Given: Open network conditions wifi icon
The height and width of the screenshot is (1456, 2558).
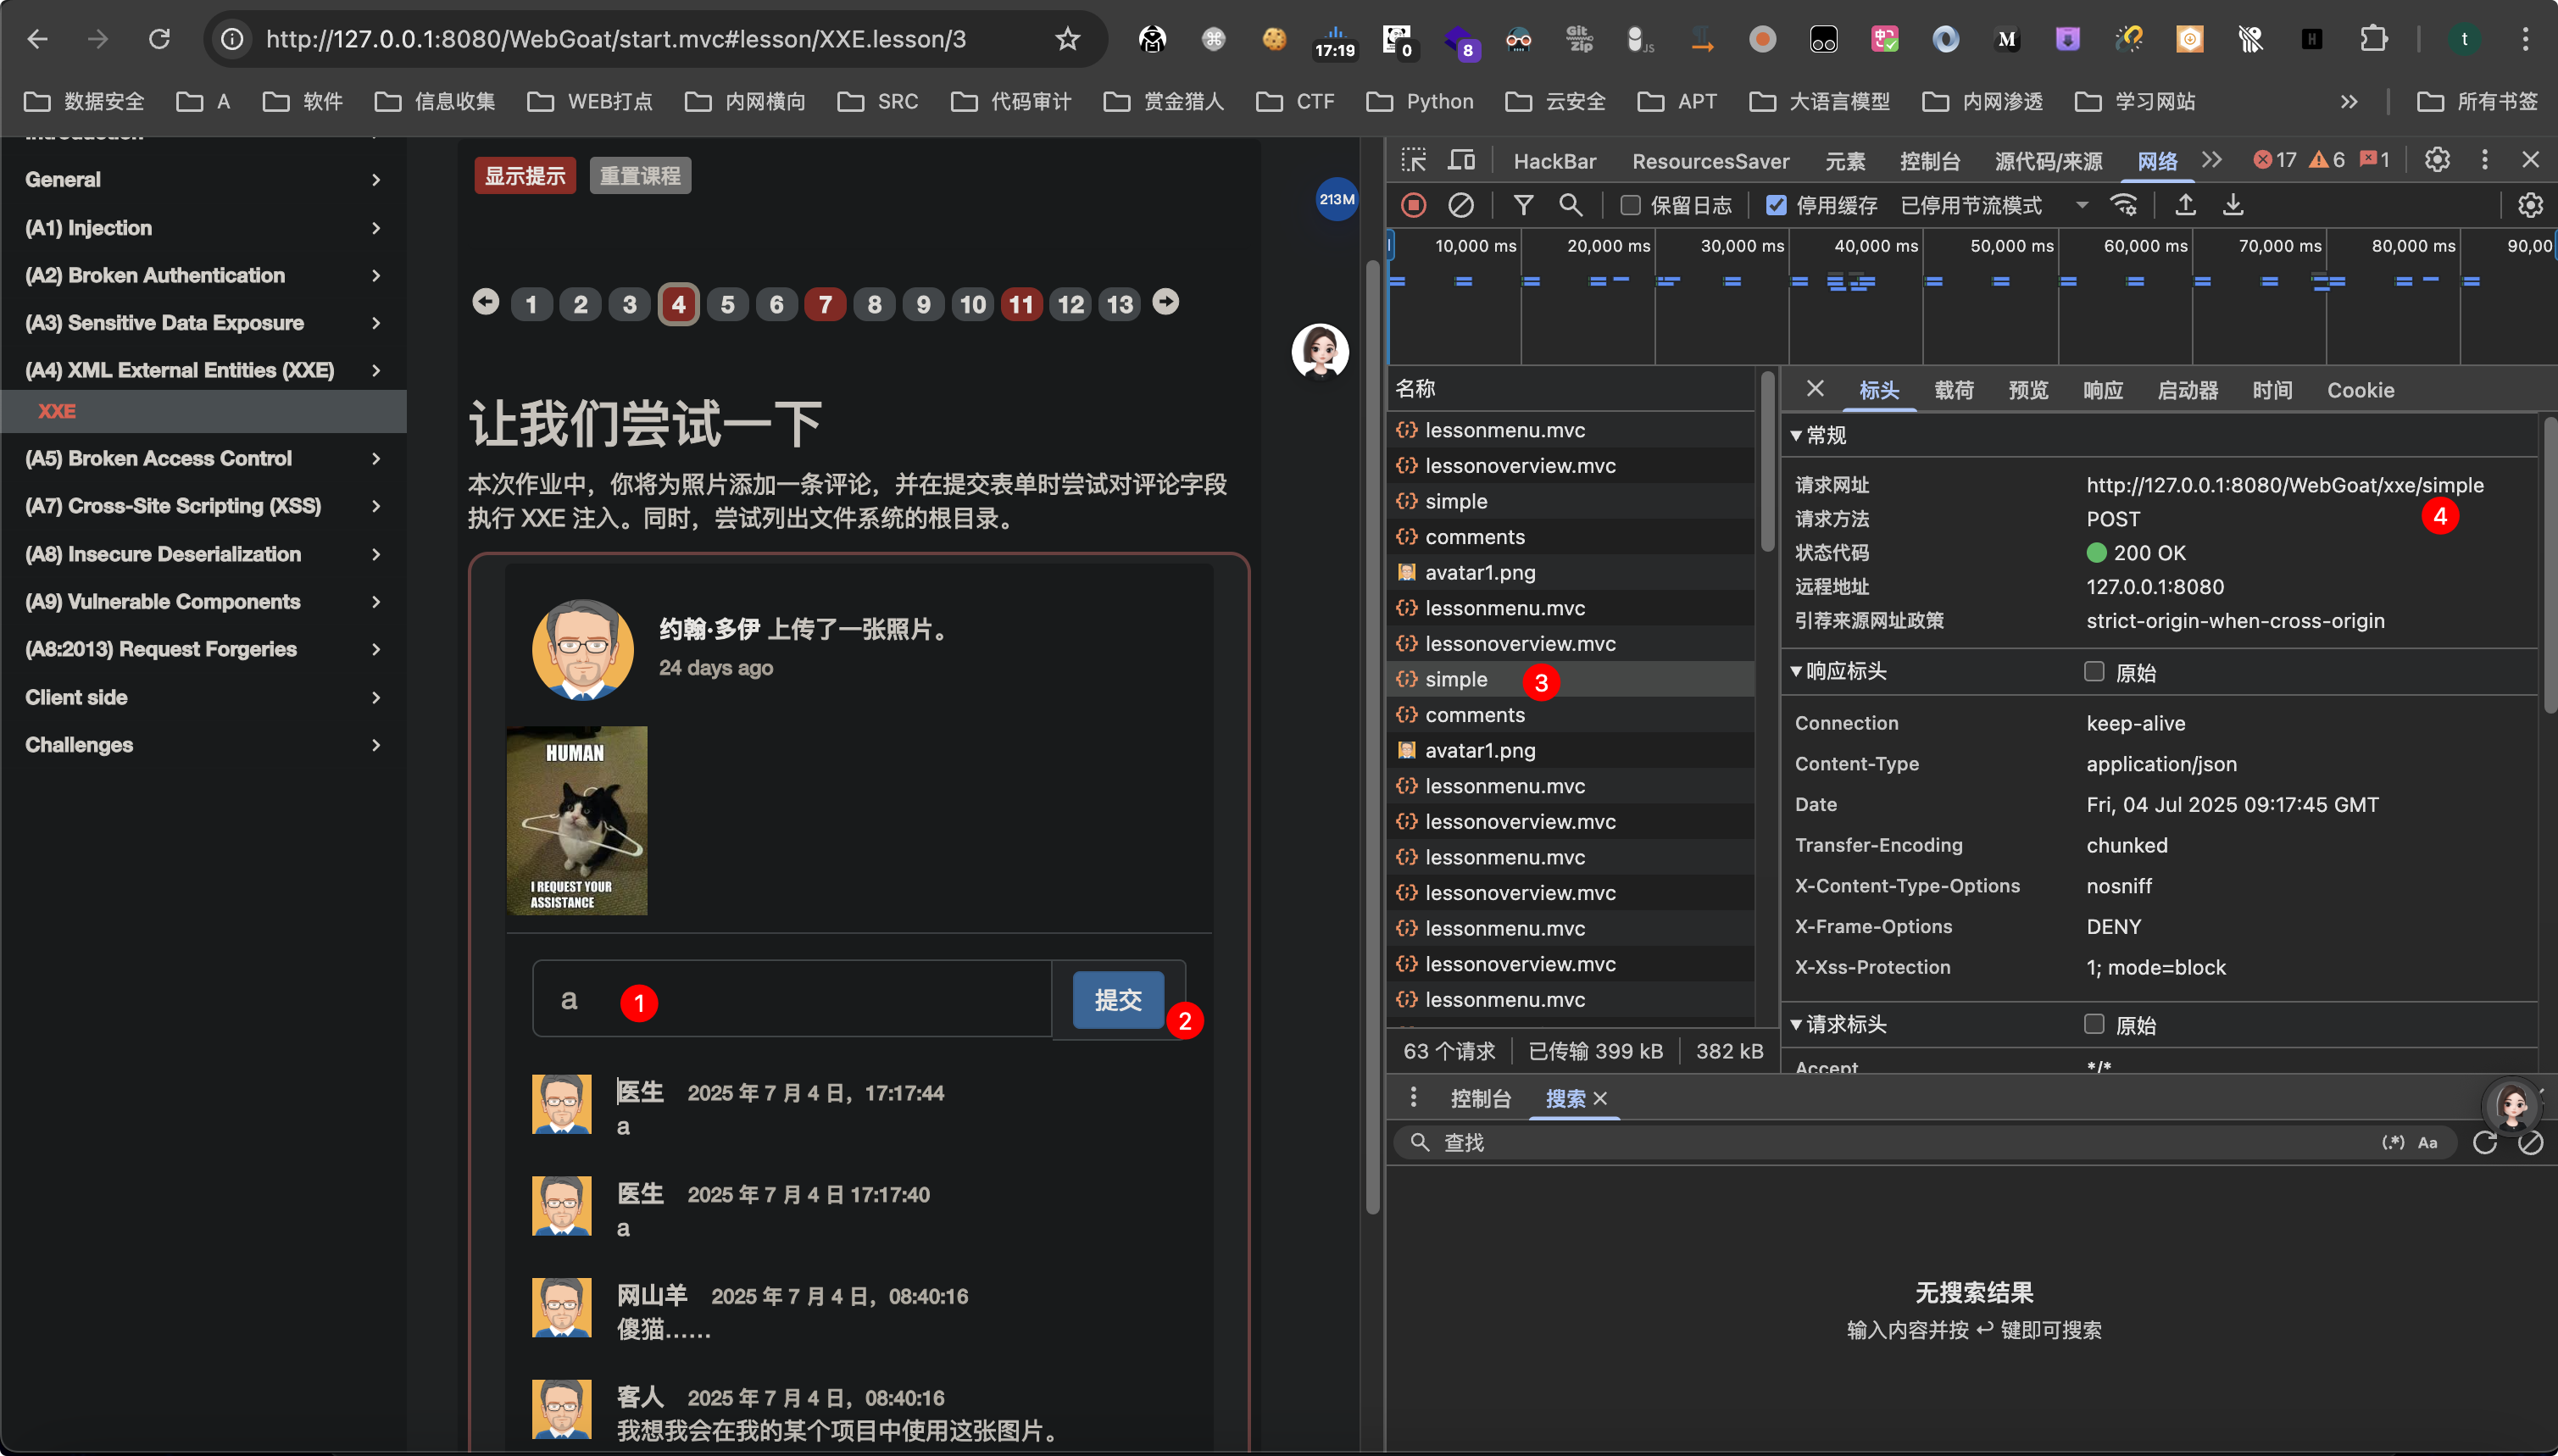Looking at the screenshot, I should [2124, 205].
